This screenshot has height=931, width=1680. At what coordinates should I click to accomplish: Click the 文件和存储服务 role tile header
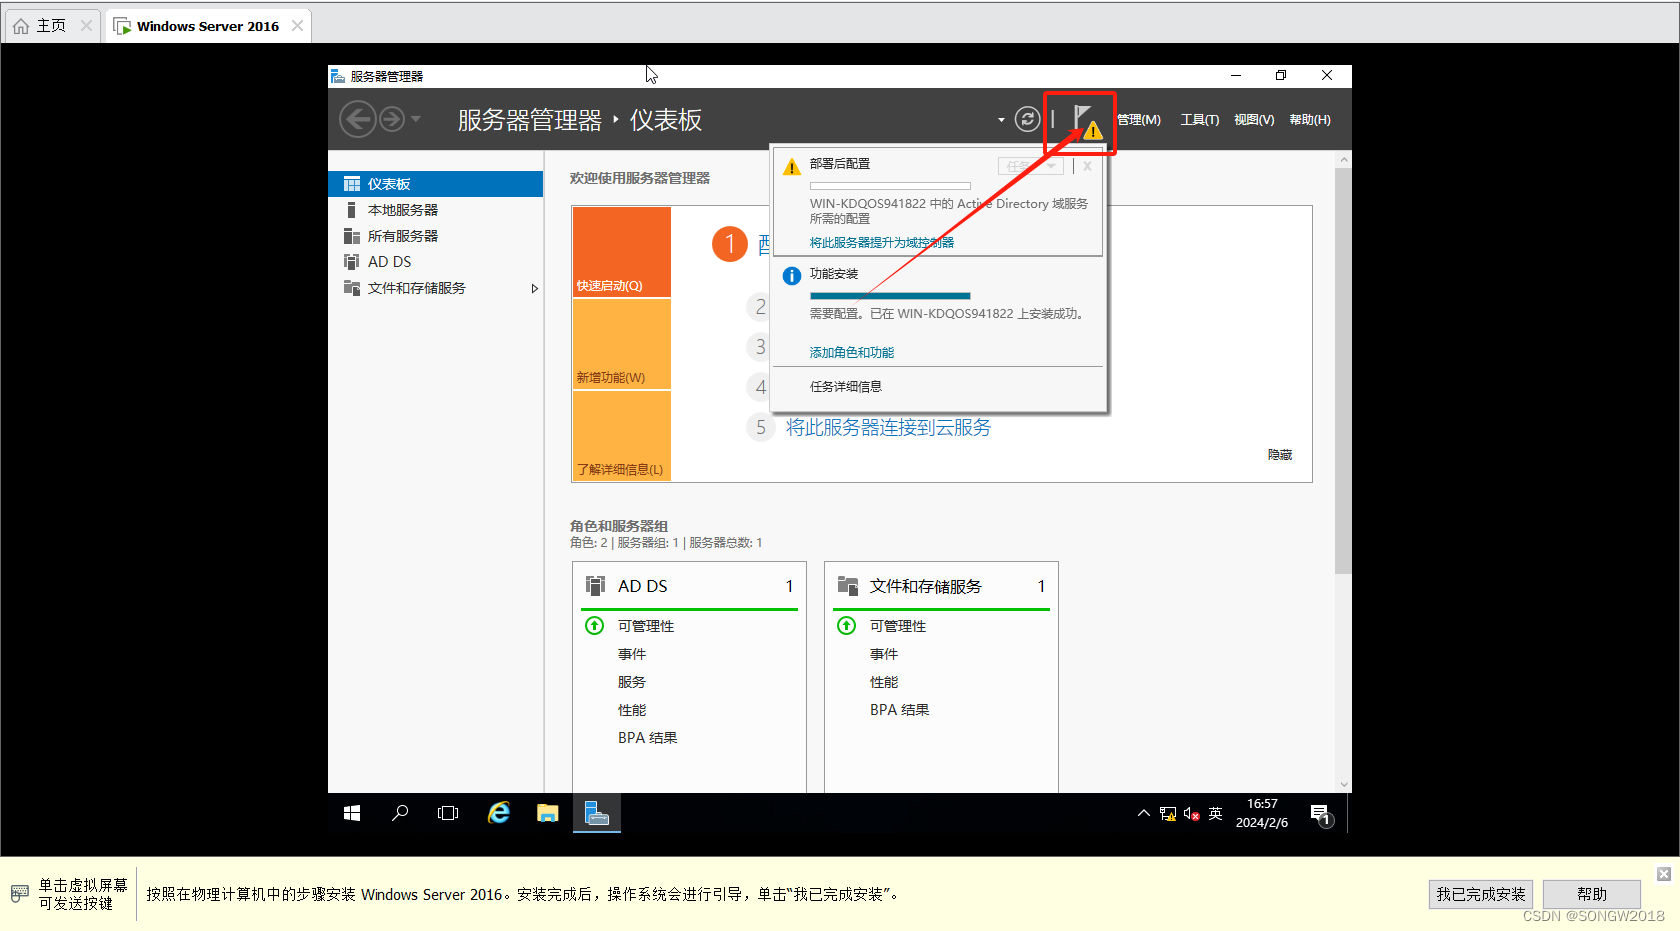point(941,586)
